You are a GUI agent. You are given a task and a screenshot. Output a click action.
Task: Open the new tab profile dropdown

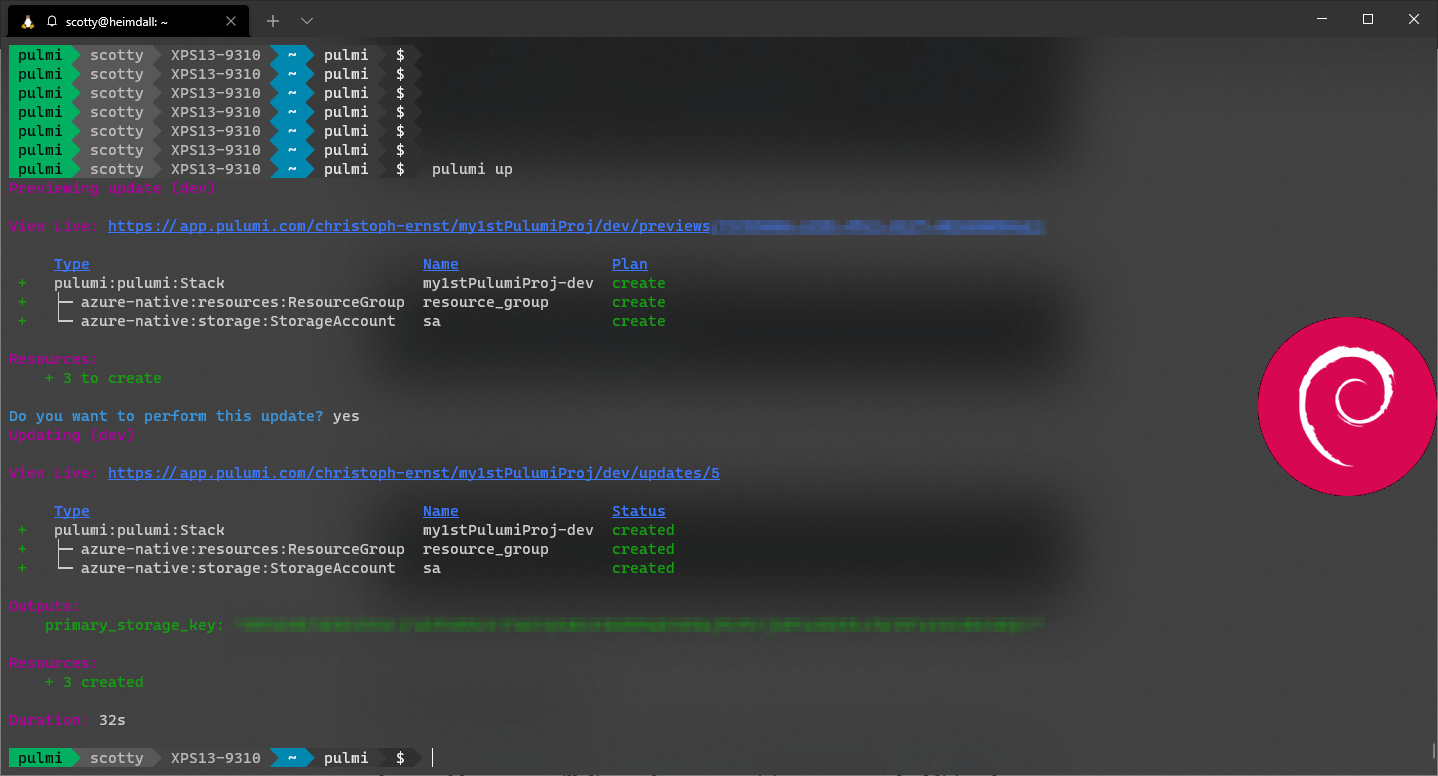pos(307,20)
